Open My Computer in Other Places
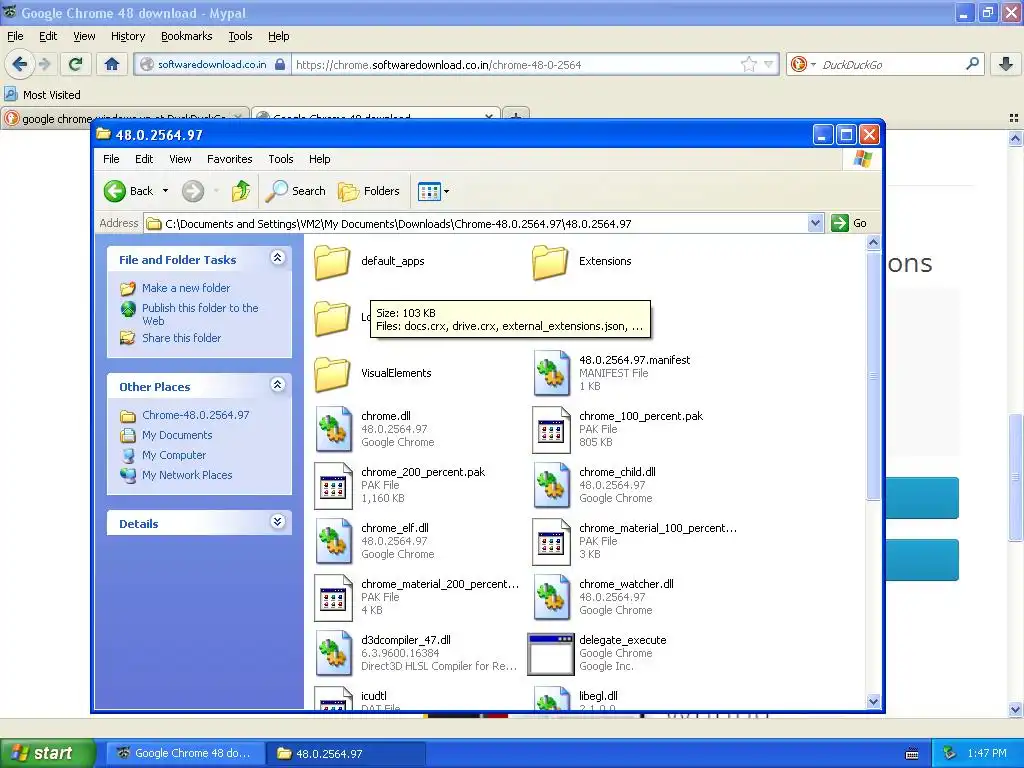 pyautogui.click(x=174, y=455)
